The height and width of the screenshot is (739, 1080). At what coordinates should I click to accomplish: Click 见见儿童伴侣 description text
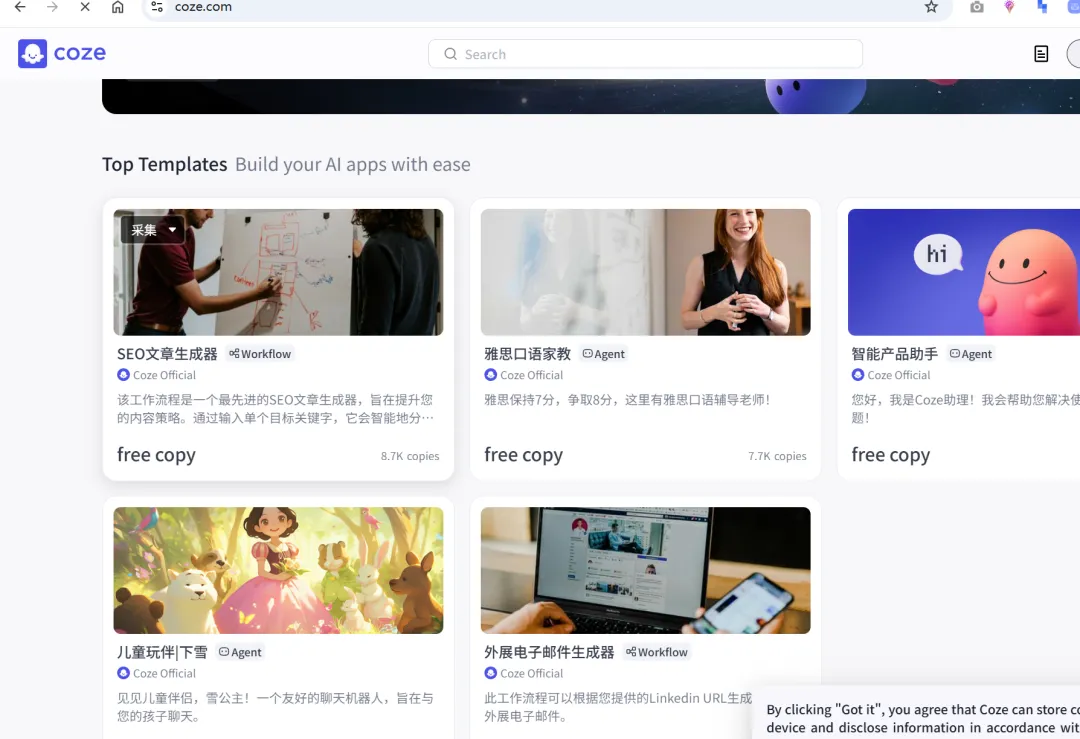[x=276, y=707]
